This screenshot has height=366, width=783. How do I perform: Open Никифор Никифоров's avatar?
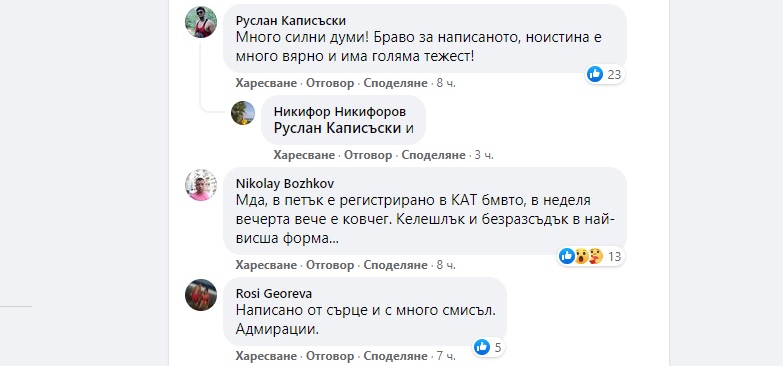243,113
